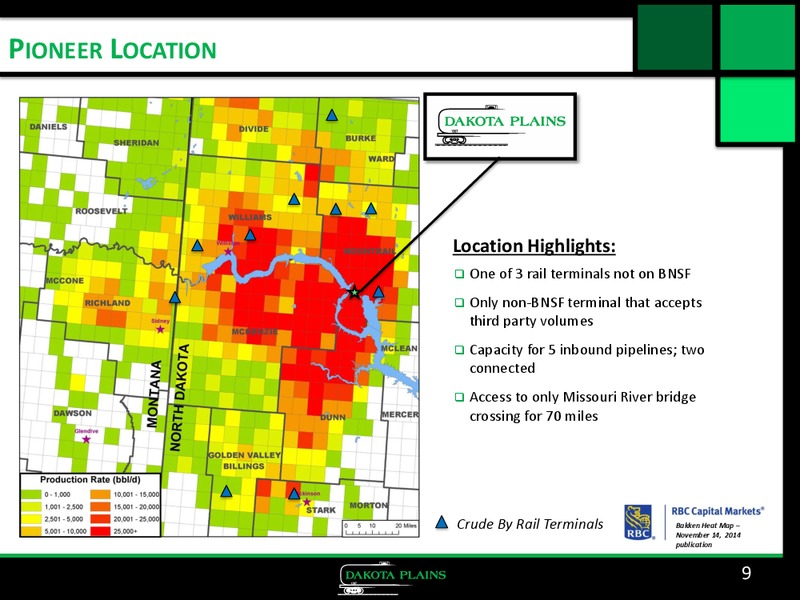This screenshot has height=600, width=800.
Task: Click the DANIELS county label
Action: [x=48, y=127]
